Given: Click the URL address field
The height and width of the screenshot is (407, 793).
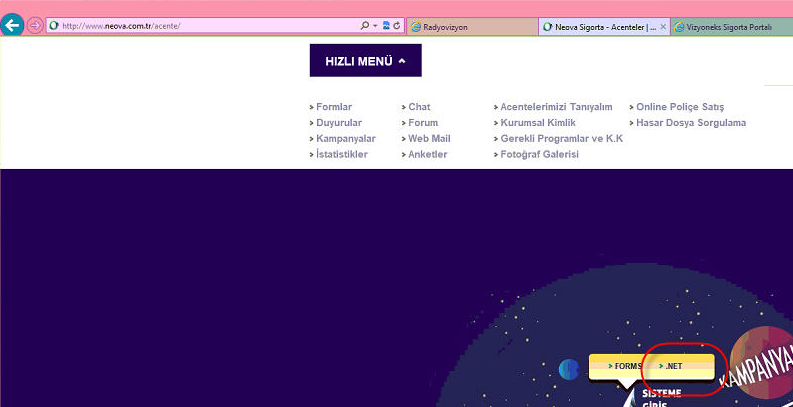Looking at the screenshot, I should pos(200,26).
